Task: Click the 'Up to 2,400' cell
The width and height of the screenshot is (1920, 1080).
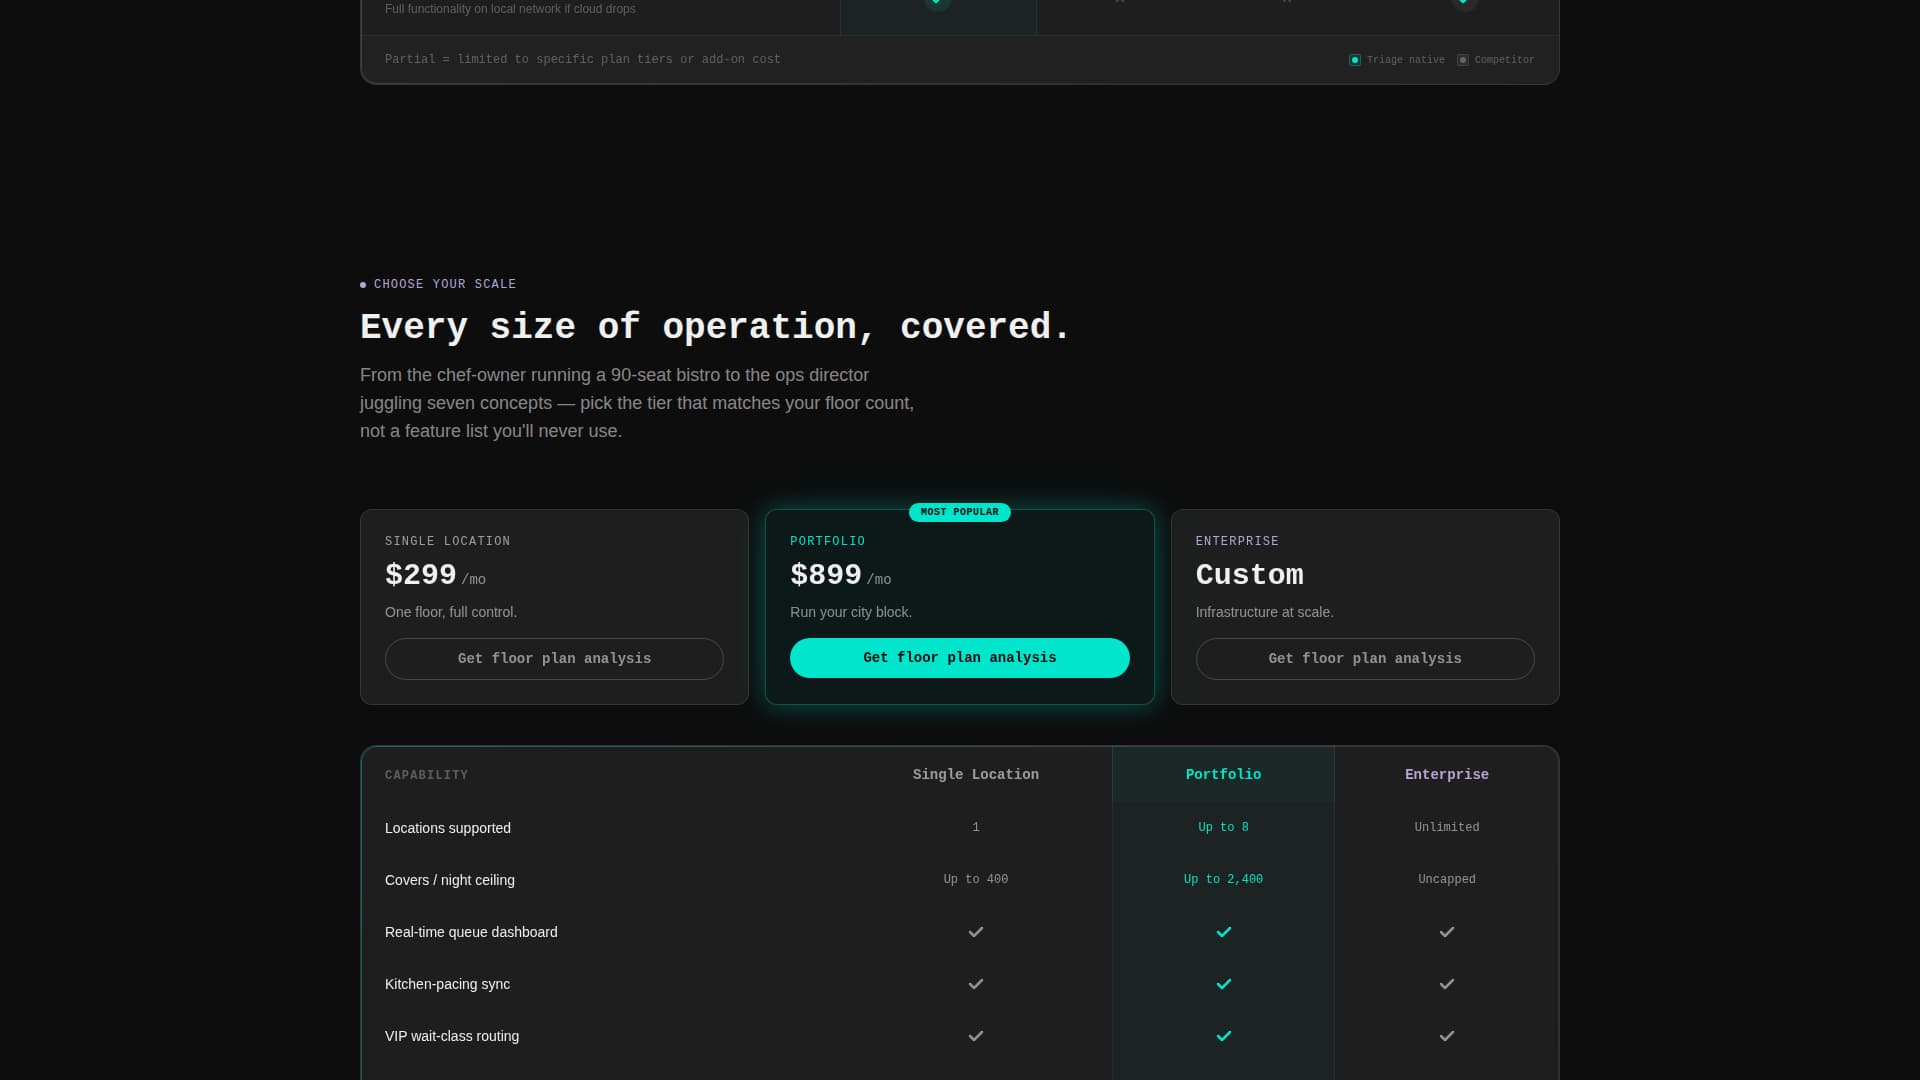Action: click(x=1223, y=879)
